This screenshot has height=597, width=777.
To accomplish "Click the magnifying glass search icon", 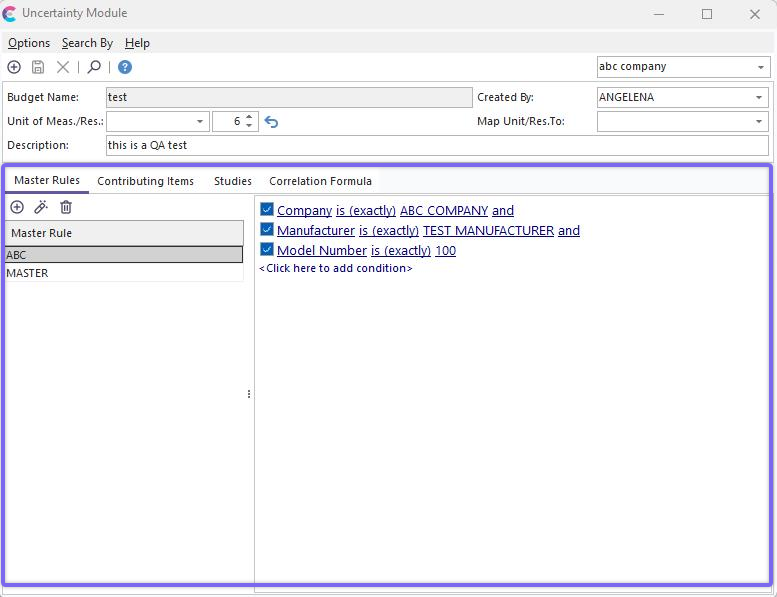I will 94,67.
